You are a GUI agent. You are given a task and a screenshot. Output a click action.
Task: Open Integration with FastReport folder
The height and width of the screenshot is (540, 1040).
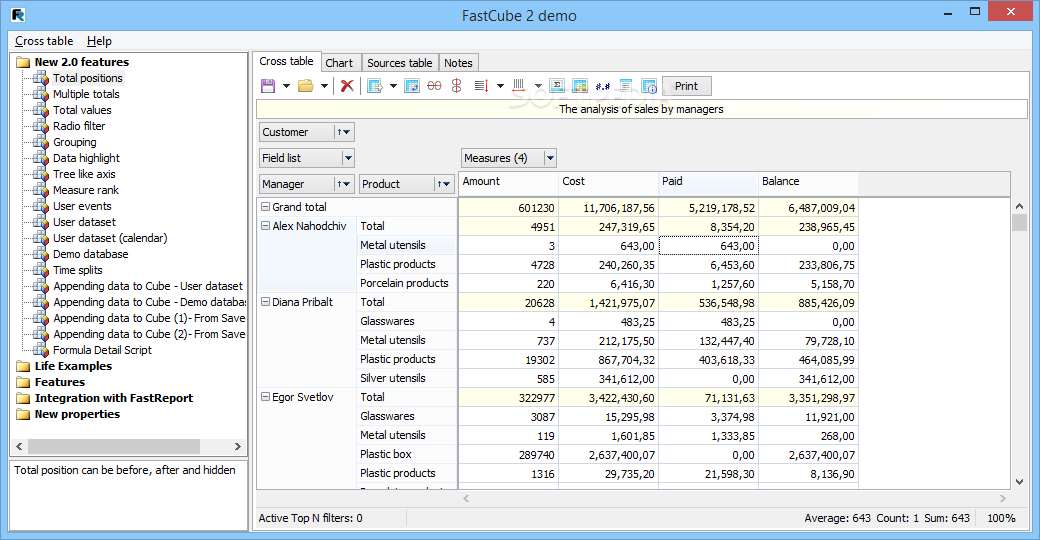coord(113,398)
